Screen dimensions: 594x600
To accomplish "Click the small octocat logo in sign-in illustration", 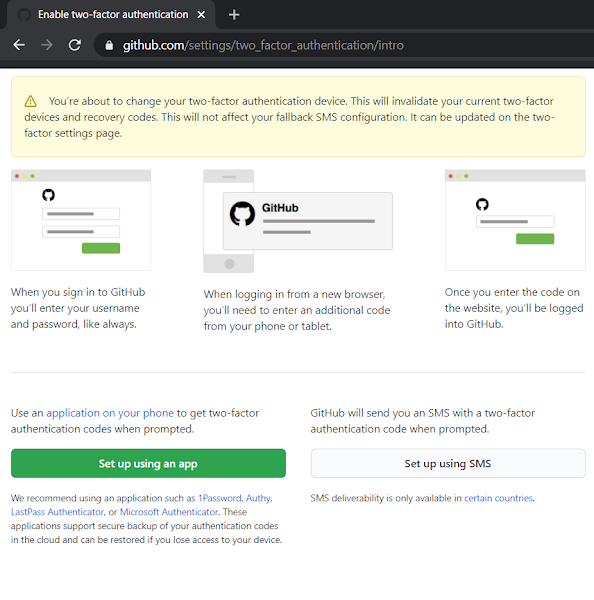I will 48,195.
